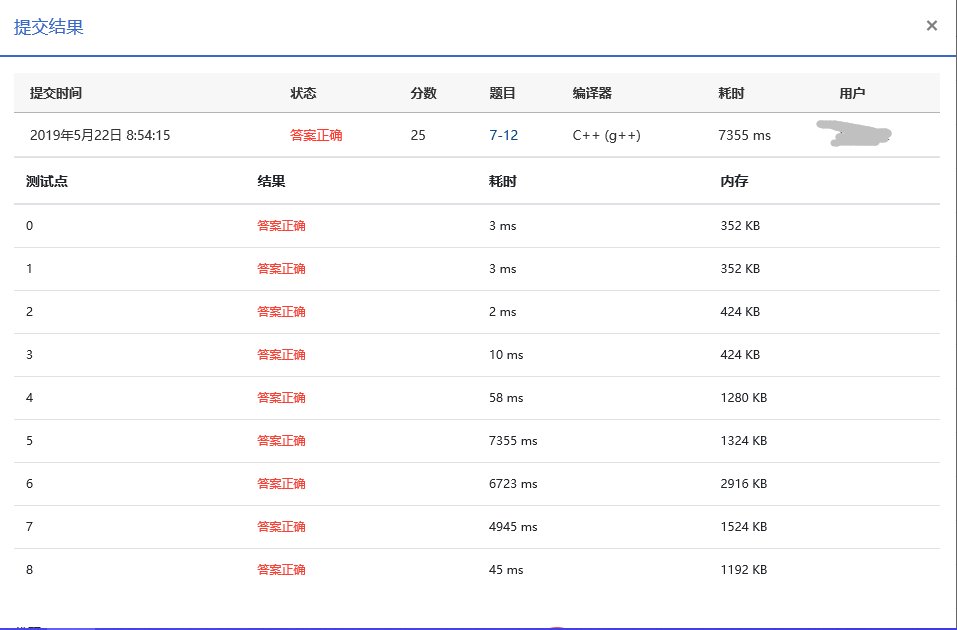
Task: Select test point number 7
Action: pyautogui.click(x=29, y=527)
